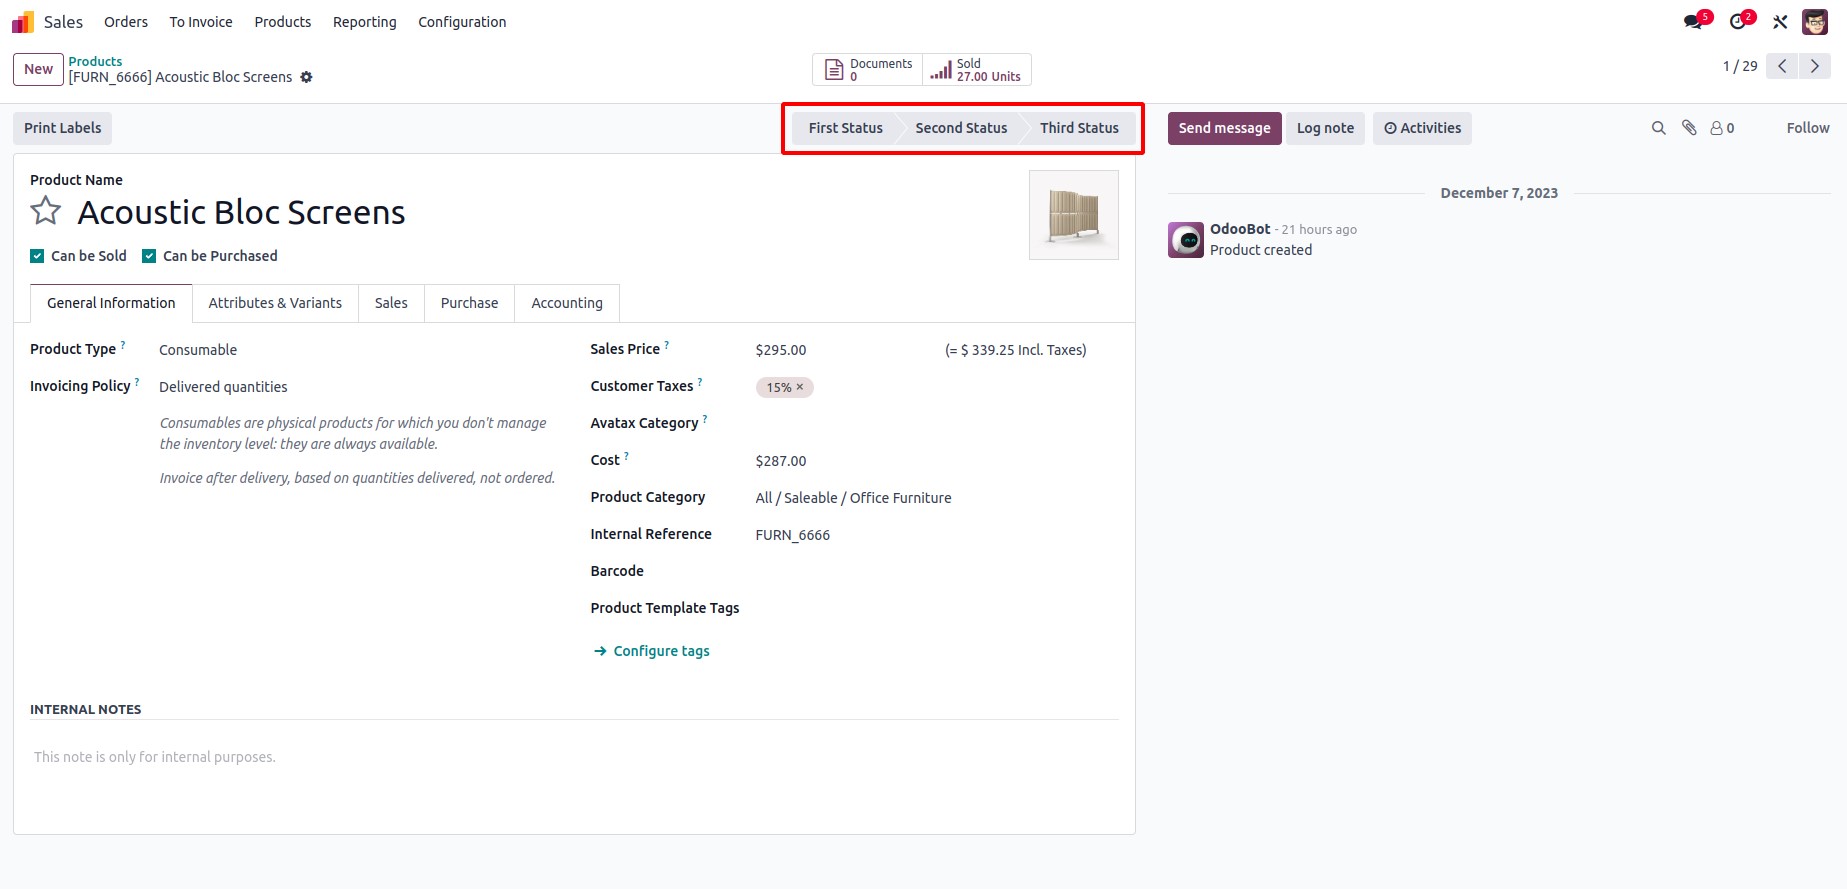Click the empty Barcode field
The height and width of the screenshot is (889, 1847).
(x=936, y=571)
